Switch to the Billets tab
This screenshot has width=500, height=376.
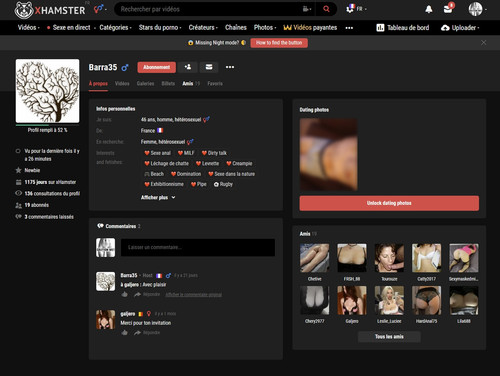pyautogui.click(x=168, y=84)
